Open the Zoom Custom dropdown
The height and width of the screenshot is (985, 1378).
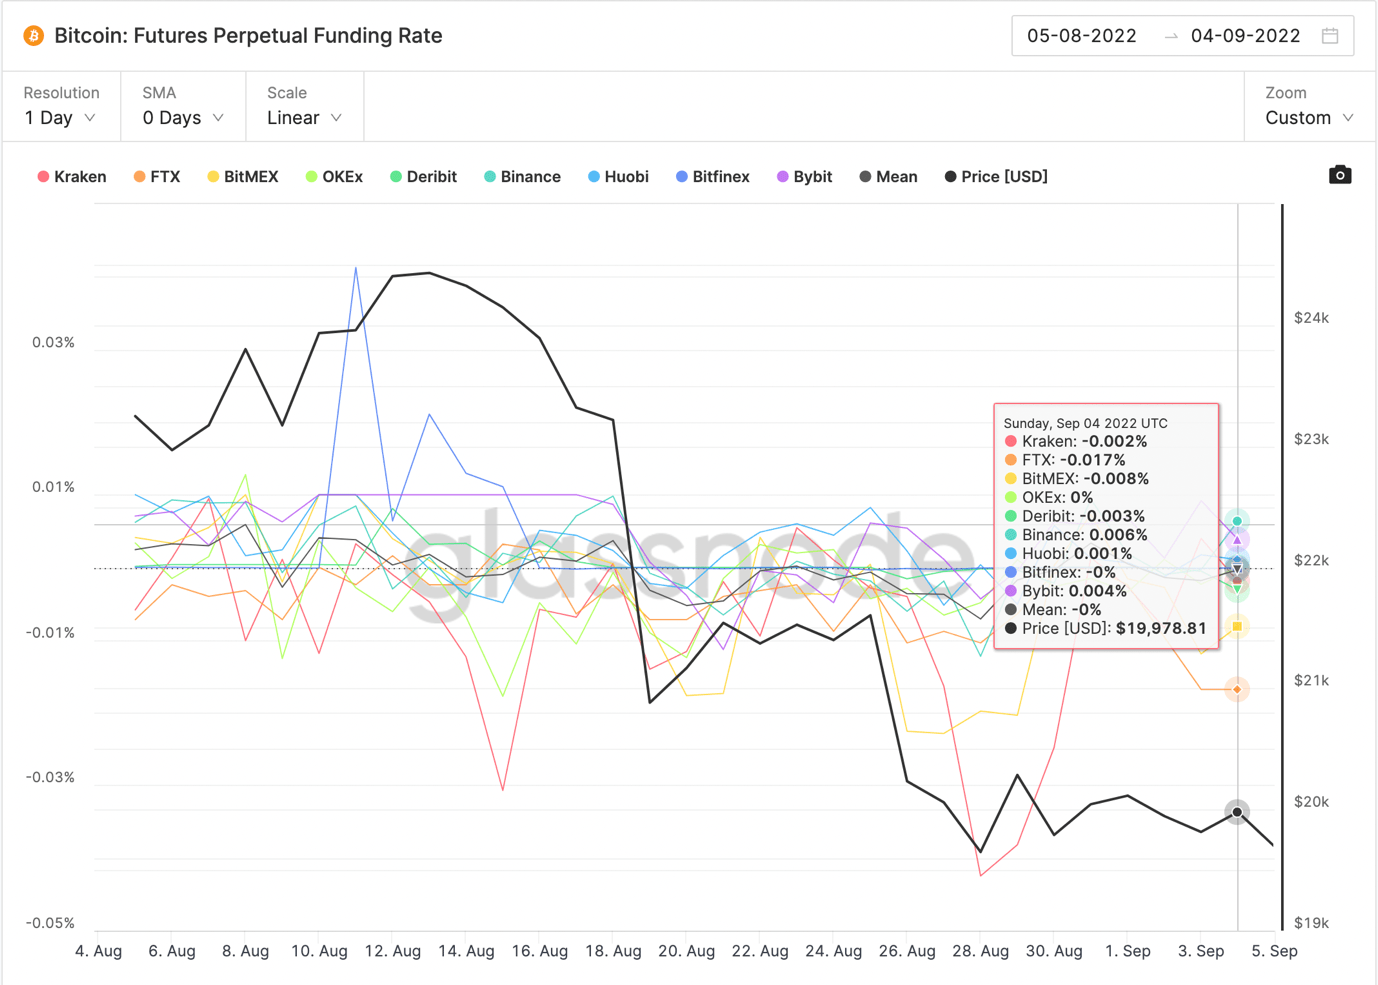coord(1309,118)
